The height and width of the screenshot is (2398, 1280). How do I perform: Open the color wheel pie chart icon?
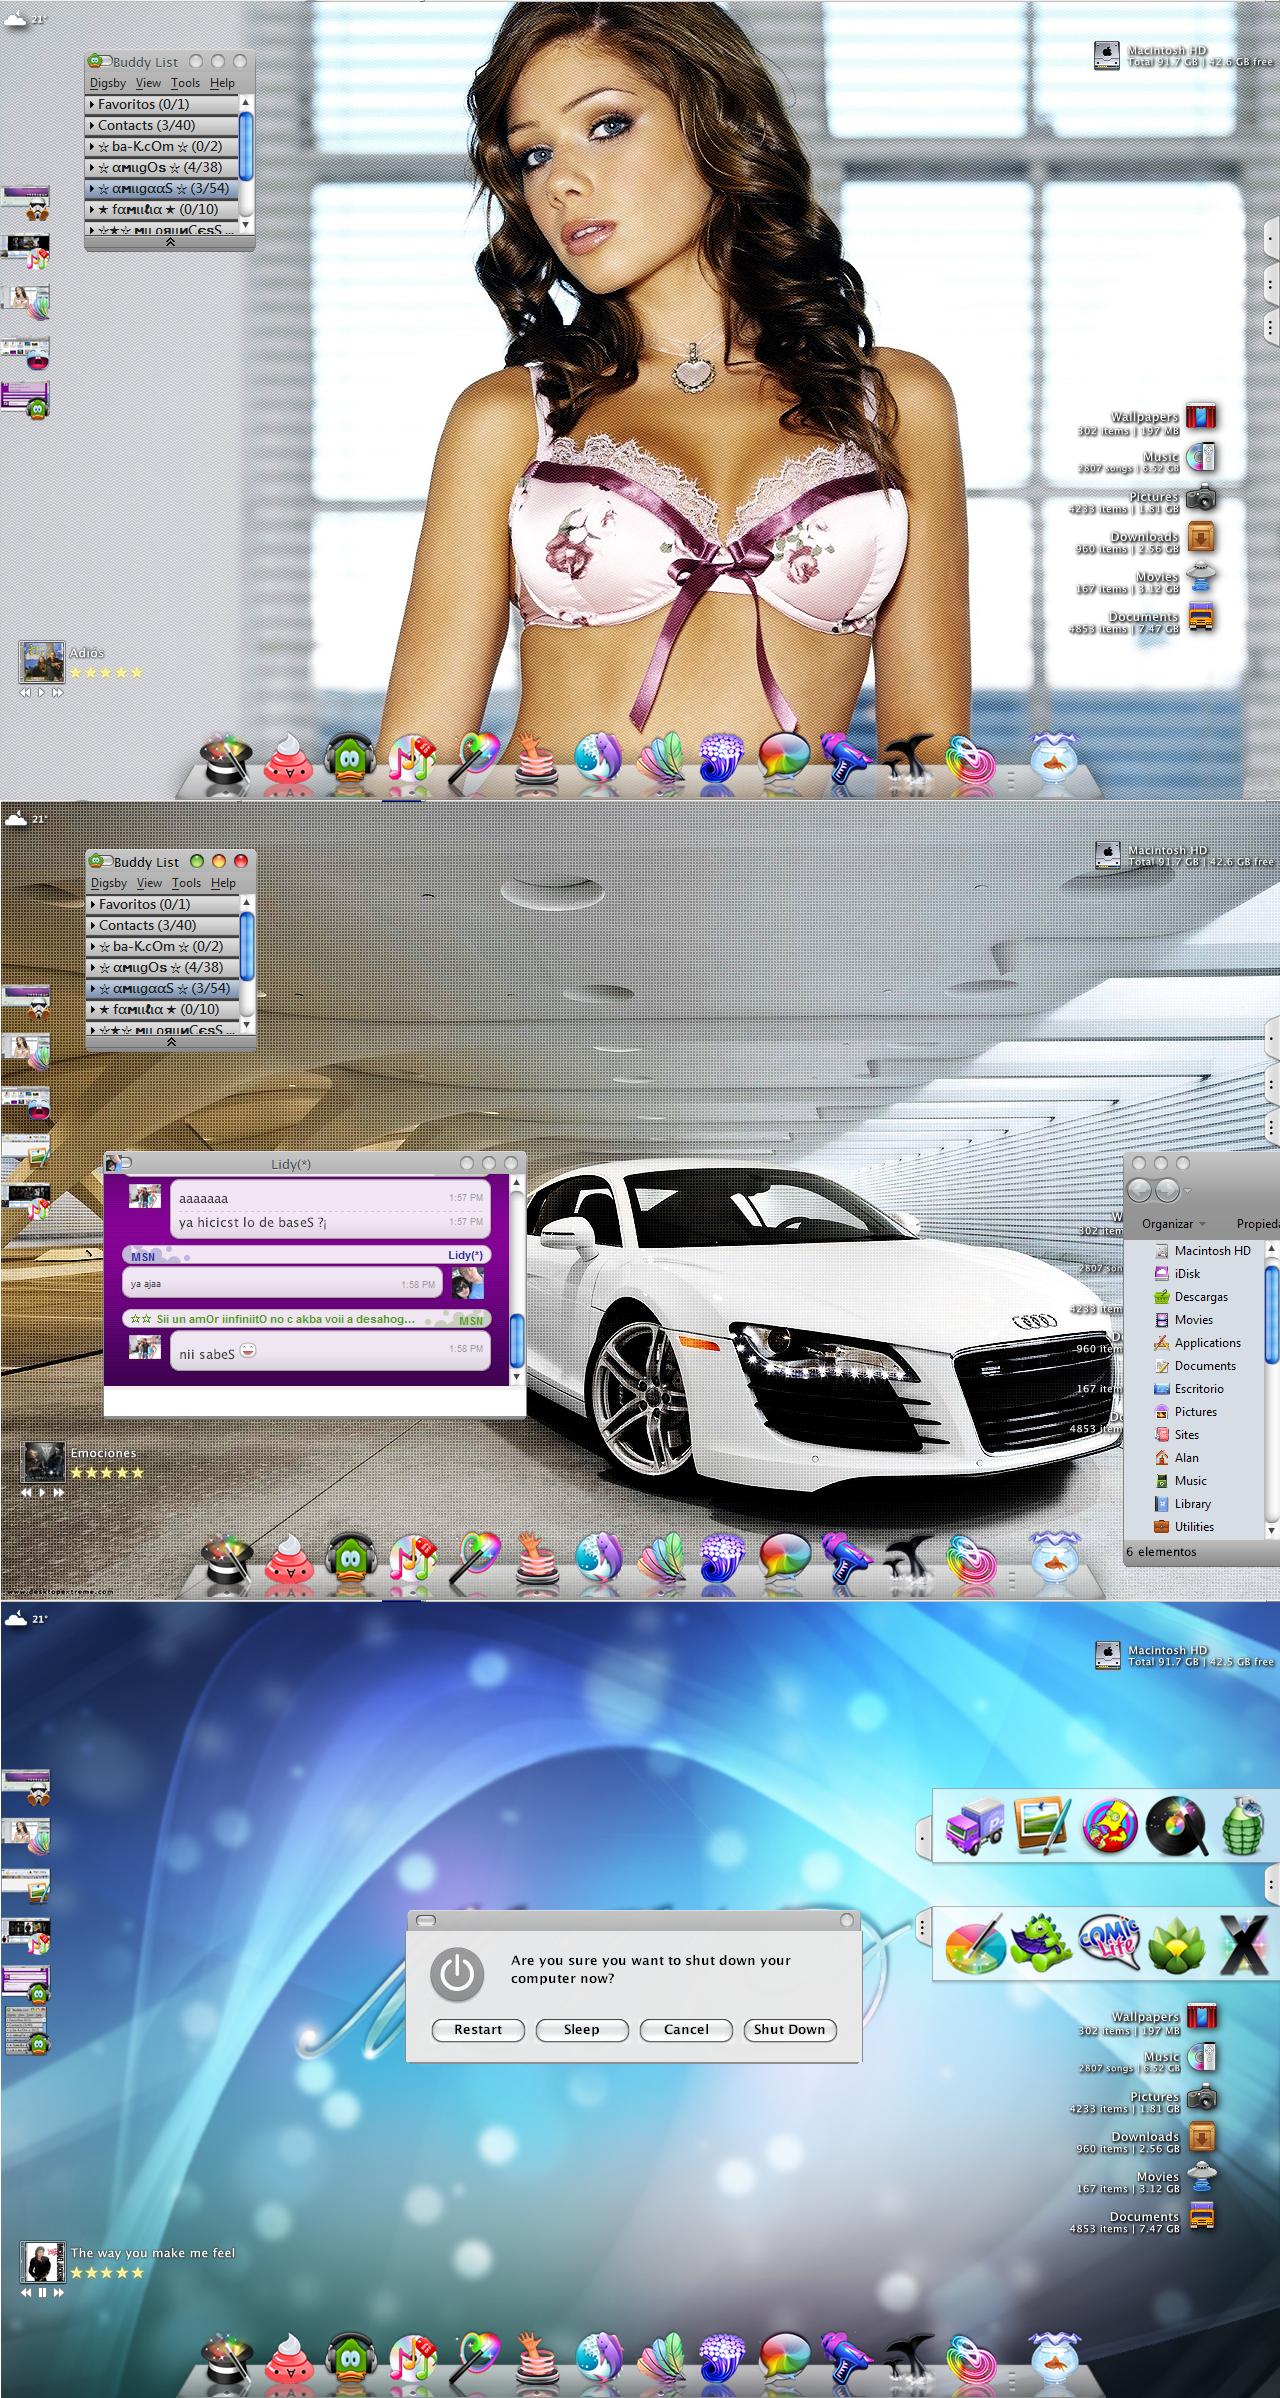click(x=975, y=1945)
